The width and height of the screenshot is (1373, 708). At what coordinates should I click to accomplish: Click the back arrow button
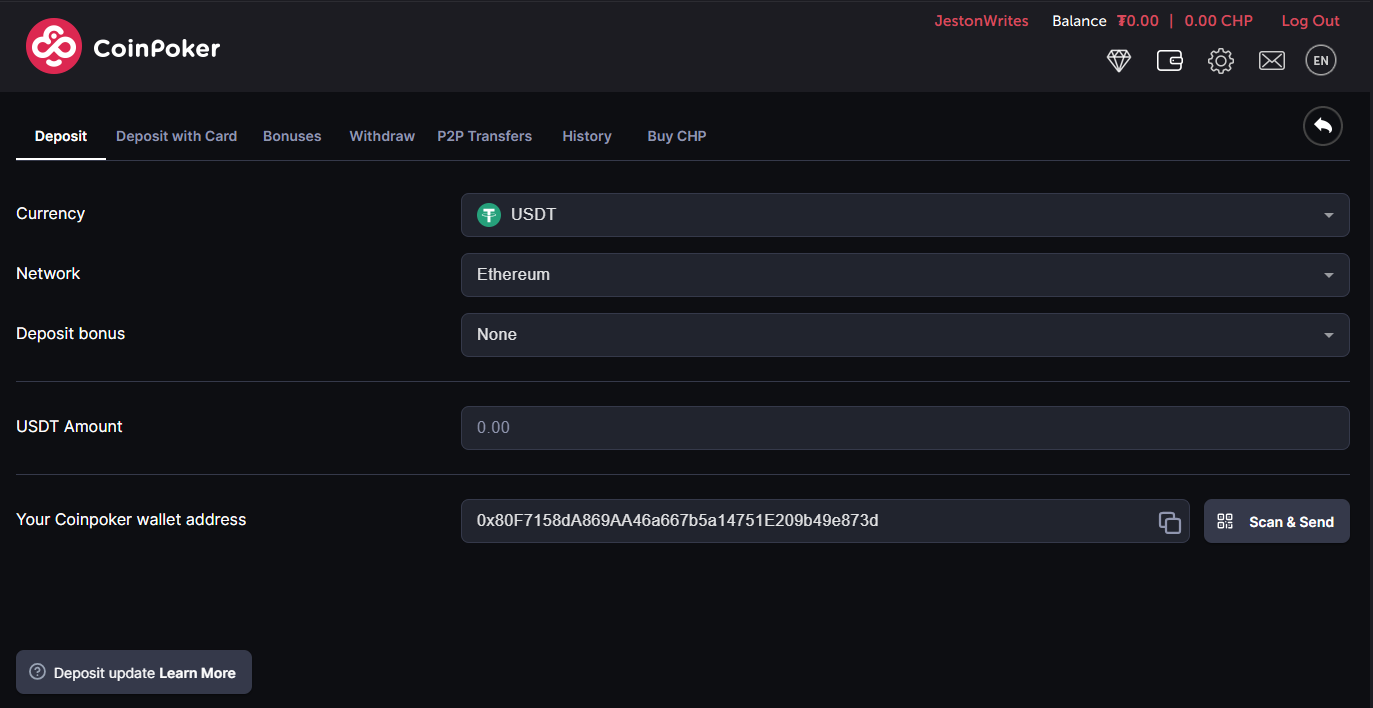[1323, 126]
